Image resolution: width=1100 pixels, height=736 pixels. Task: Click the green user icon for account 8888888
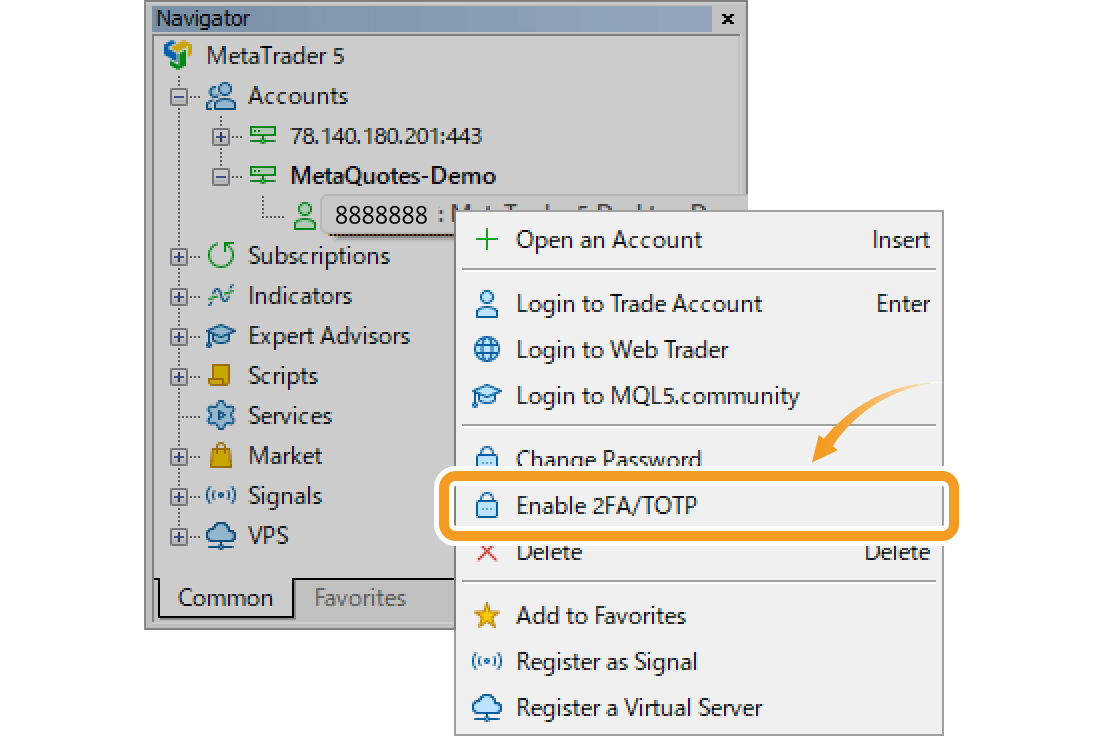pos(304,215)
